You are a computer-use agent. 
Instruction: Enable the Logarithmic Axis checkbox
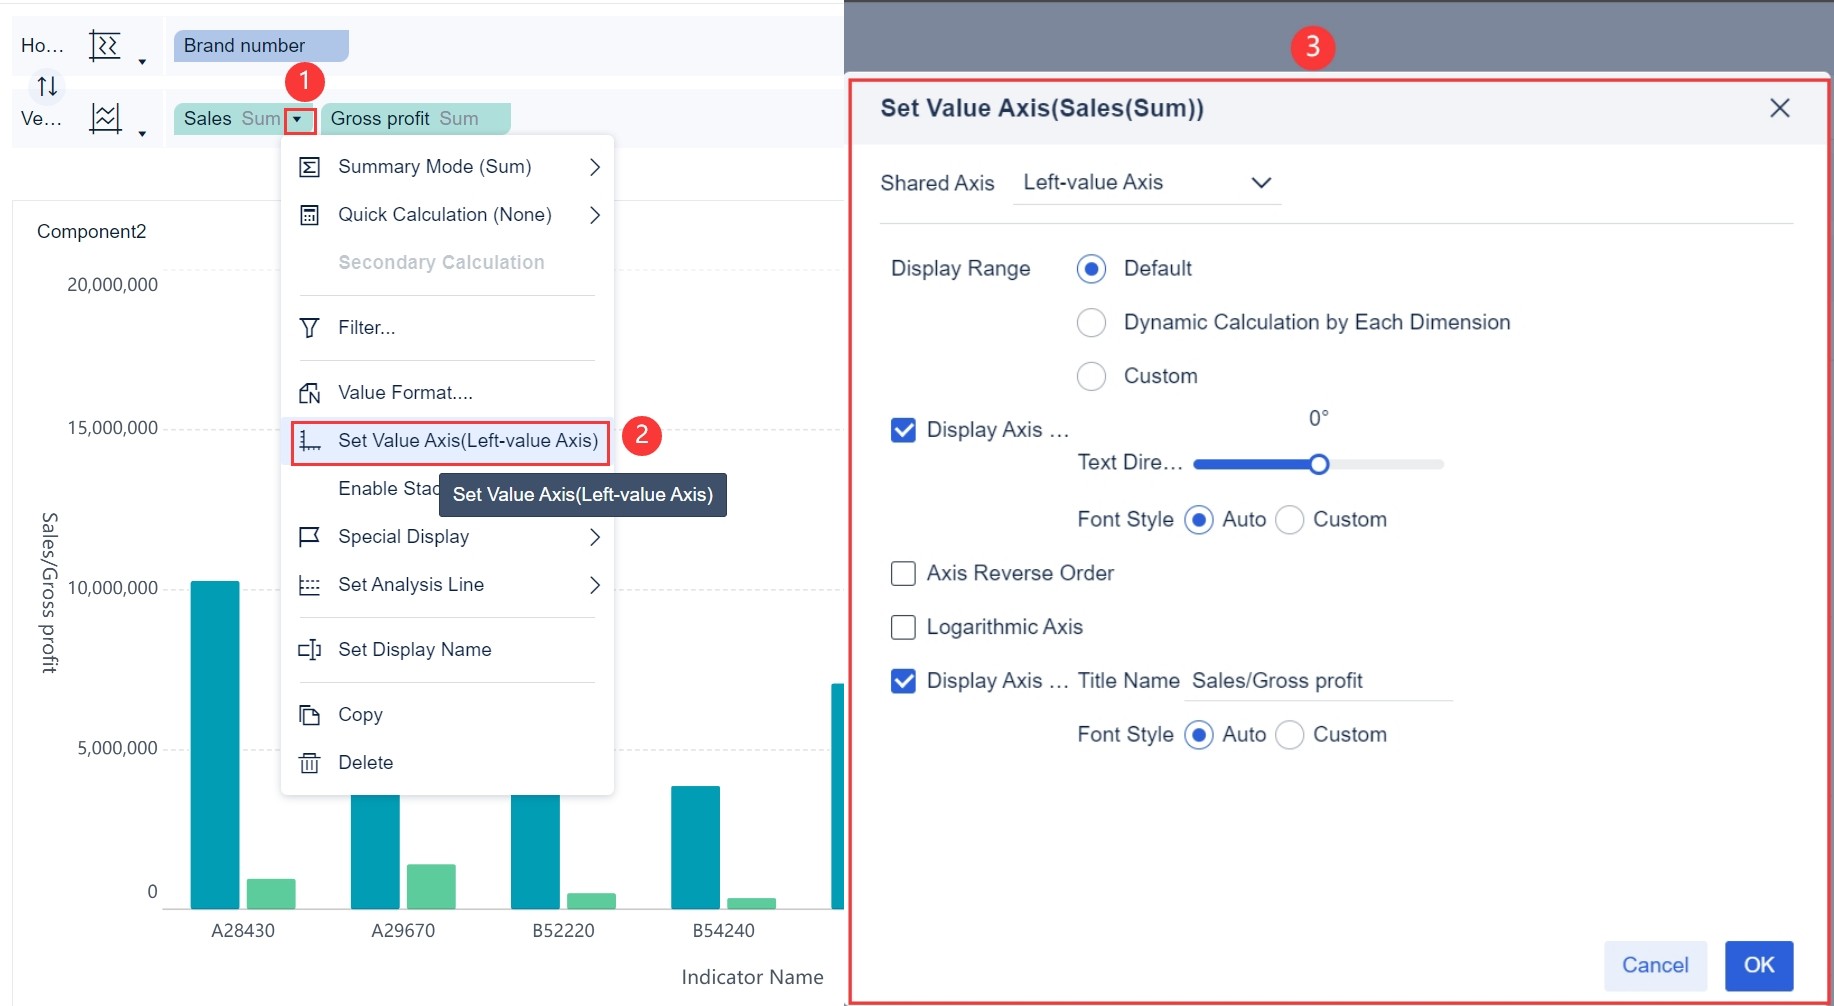903,627
